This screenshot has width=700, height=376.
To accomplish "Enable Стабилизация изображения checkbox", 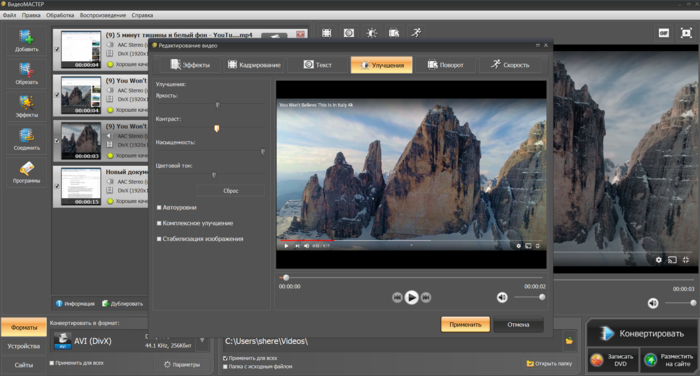I will pos(159,239).
